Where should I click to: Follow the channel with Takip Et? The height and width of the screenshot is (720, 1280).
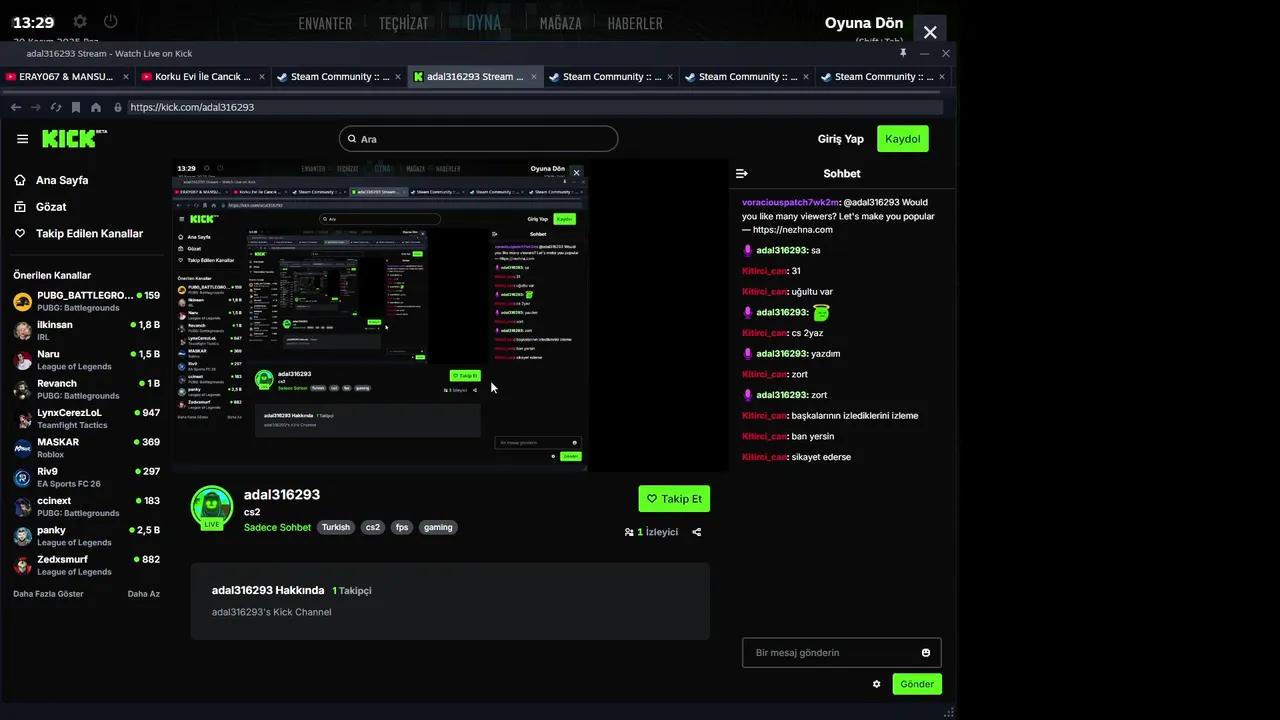point(674,499)
